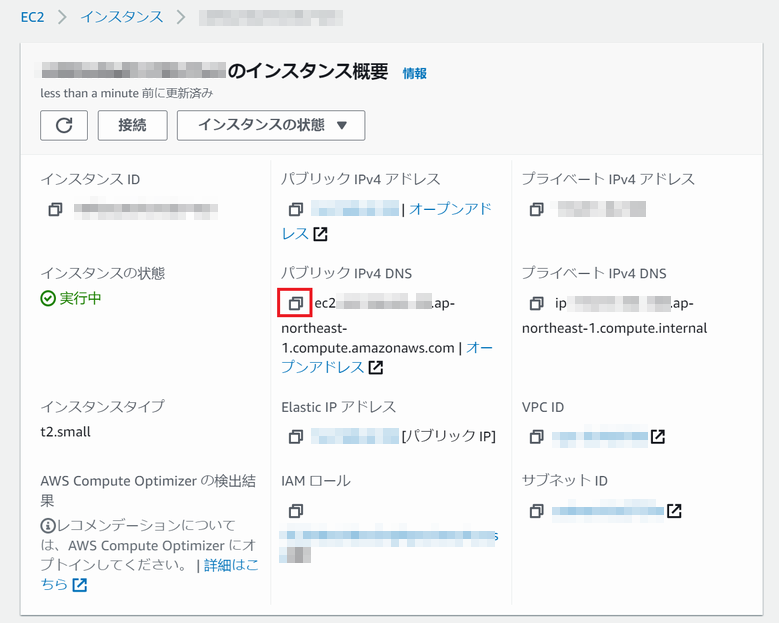Click the 実行中 running status
This screenshot has width=779, height=623.
[x=71, y=299]
